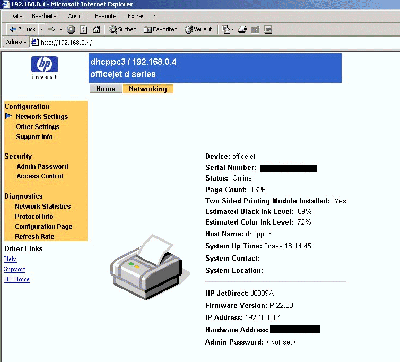The image size is (400, 362).
Task: Click the Home icon in toolbar
Action: [x=96, y=30]
